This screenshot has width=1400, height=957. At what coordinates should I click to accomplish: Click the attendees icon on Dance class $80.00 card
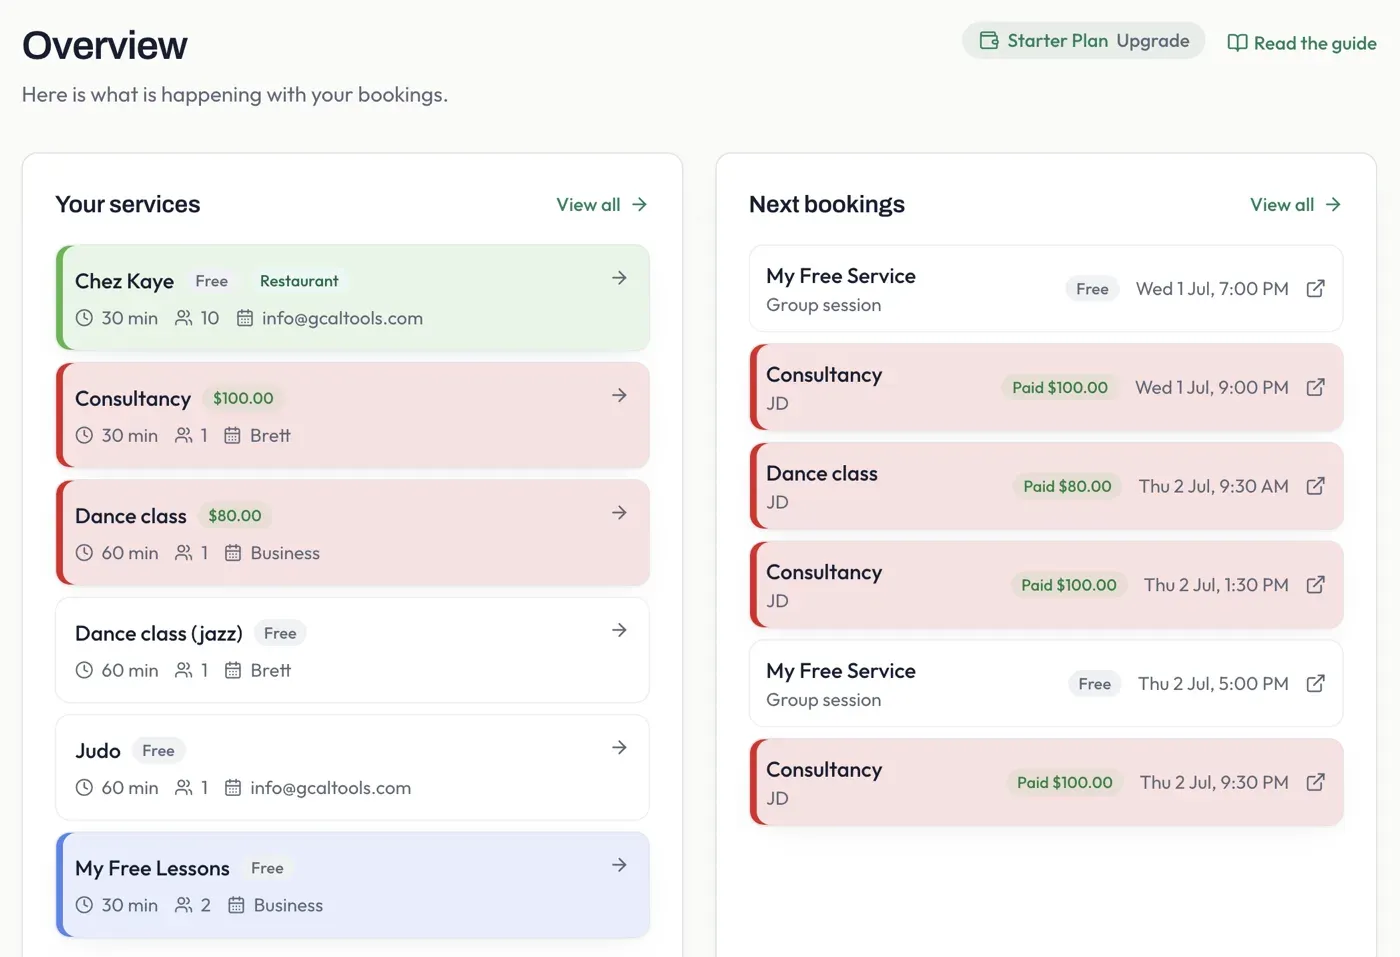pos(184,553)
